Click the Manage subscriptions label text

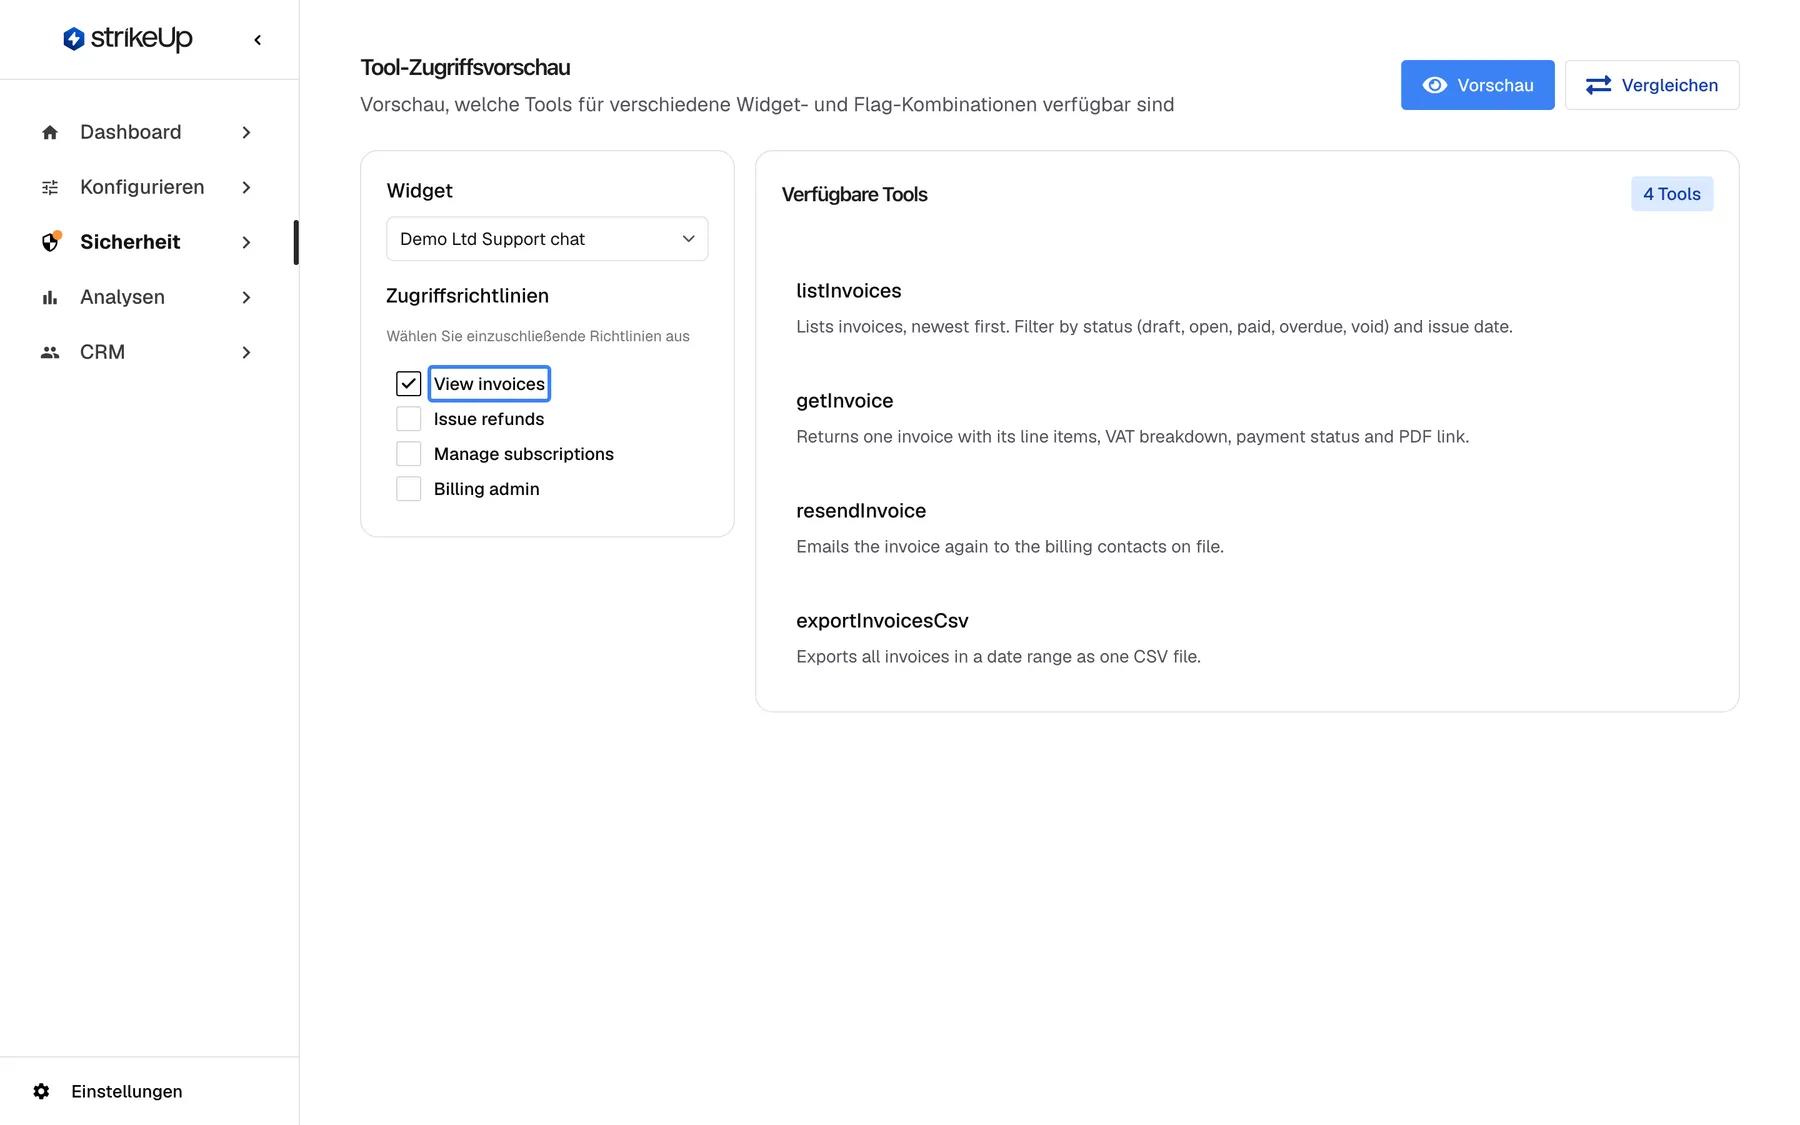(524, 454)
